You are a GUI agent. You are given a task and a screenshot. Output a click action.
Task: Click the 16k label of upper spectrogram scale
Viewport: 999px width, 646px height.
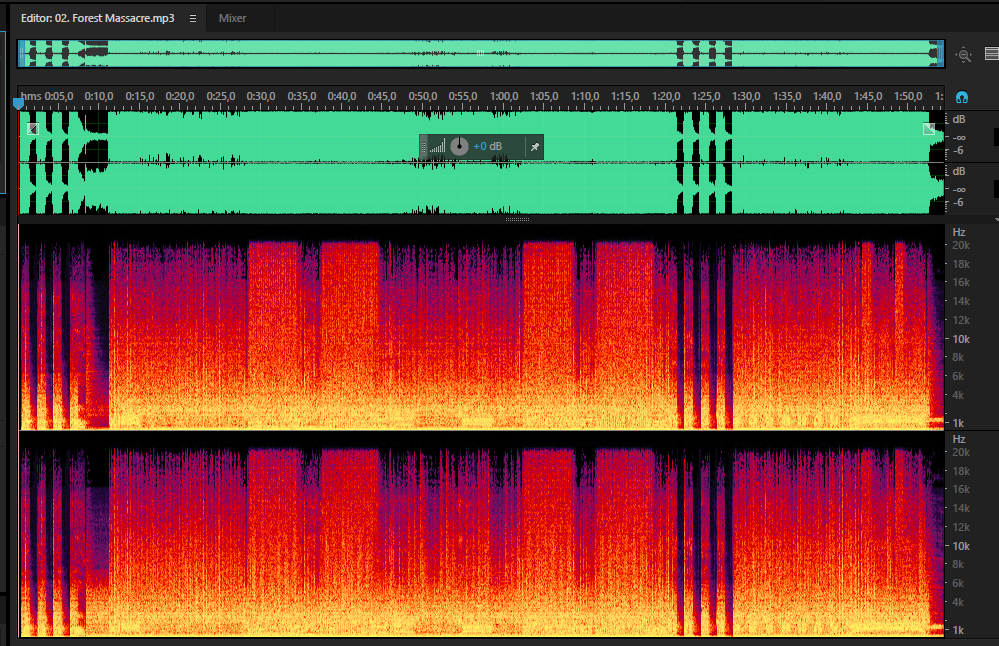(x=961, y=282)
